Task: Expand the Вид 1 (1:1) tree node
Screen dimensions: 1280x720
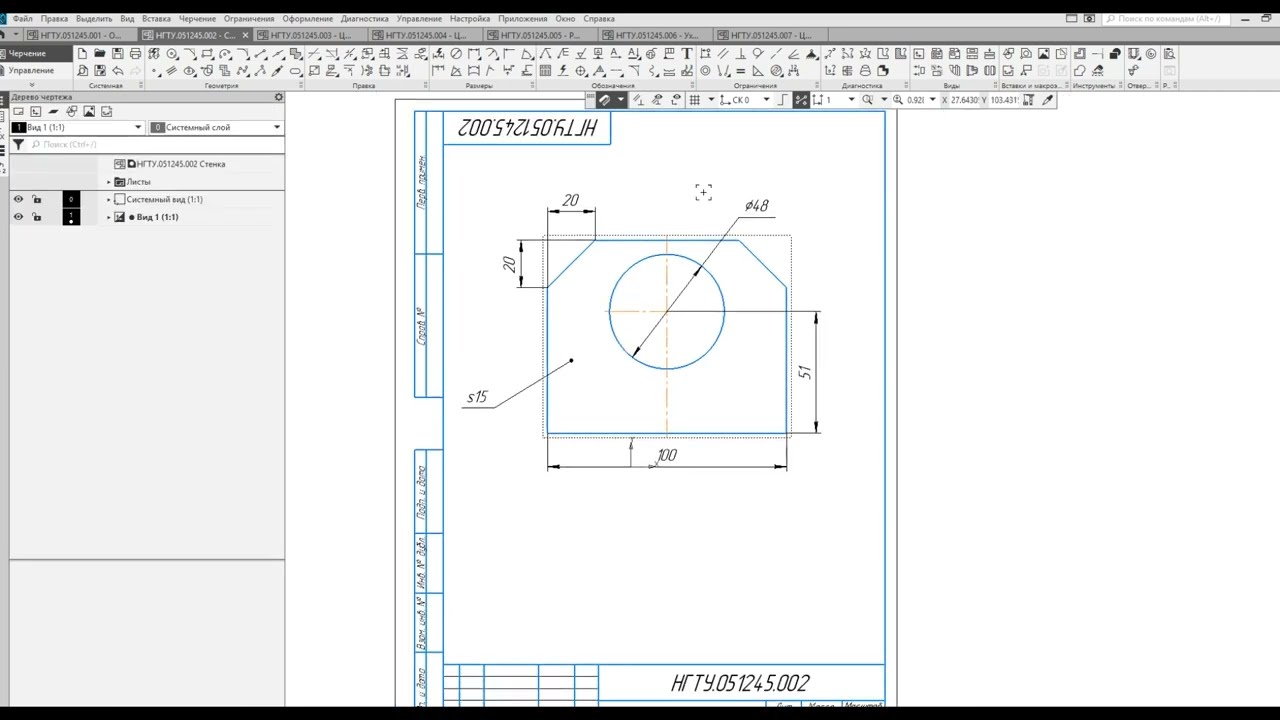Action: 109,217
